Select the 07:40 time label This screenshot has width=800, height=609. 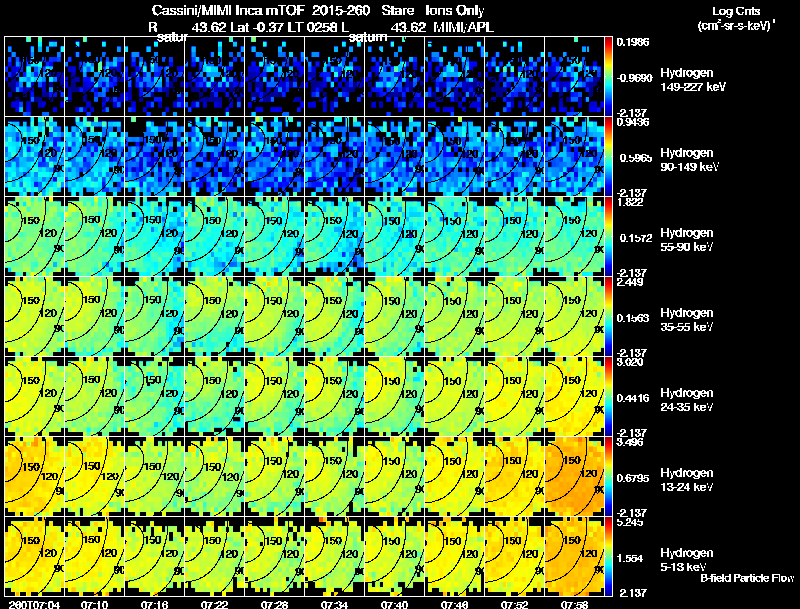394,604
